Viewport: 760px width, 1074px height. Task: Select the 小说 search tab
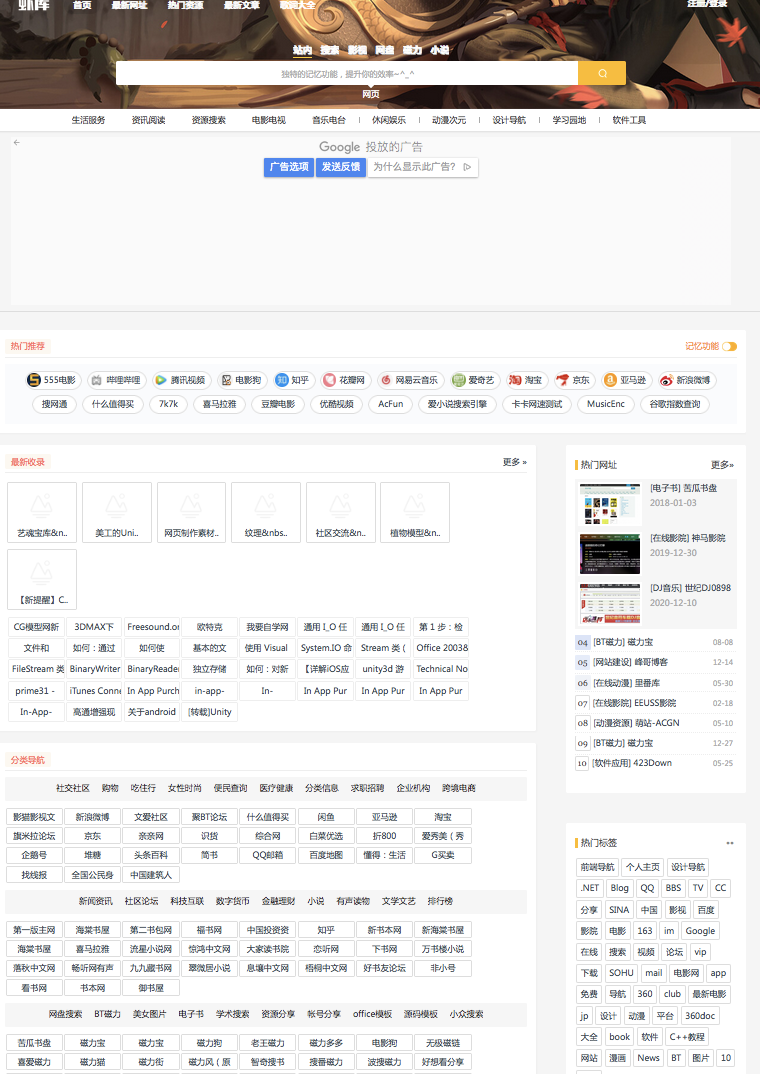[440, 50]
